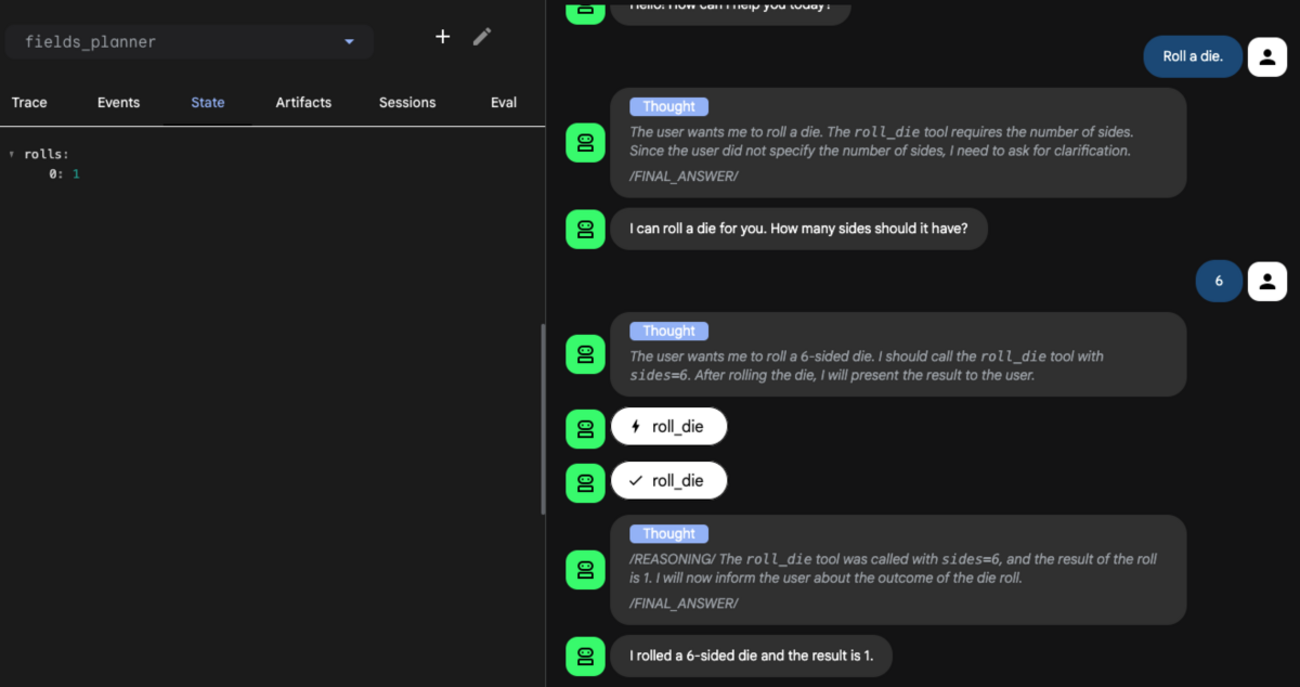Image resolution: width=1300 pixels, height=687 pixels.
Task: Select the Artifacts tab
Action: point(303,102)
